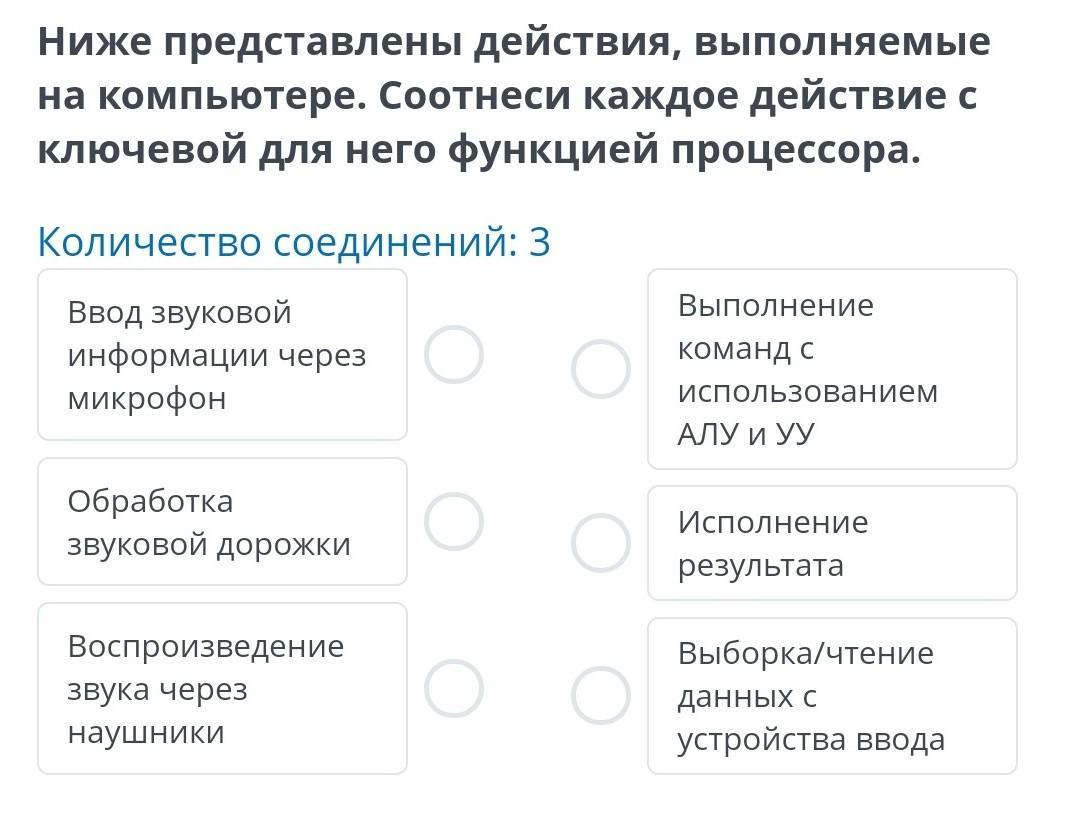Click the question heading text about processor functions

514,95
